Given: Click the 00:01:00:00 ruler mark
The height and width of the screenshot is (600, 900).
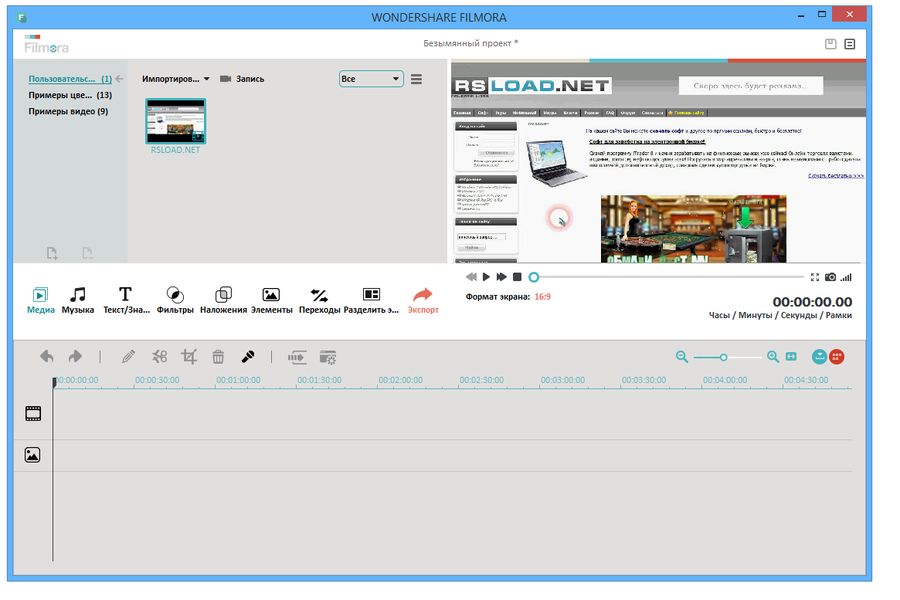Looking at the screenshot, I should [238, 380].
